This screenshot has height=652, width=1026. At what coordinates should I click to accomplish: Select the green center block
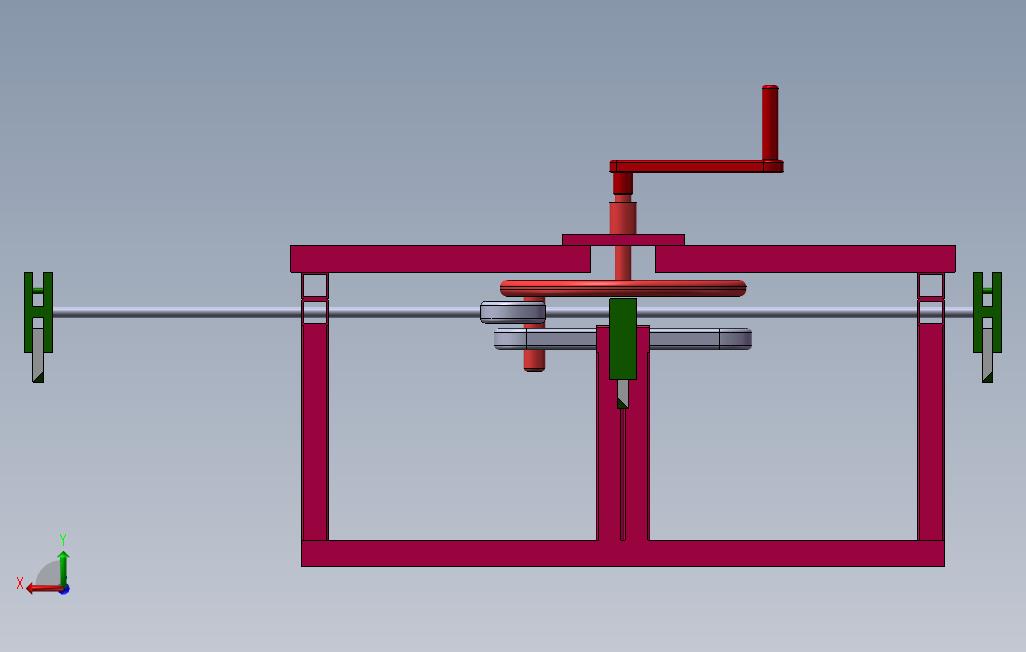coord(623,338)
